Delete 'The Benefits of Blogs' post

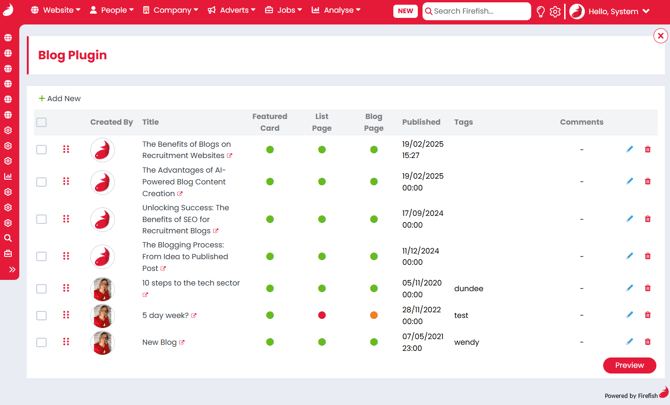click(648, 150)
